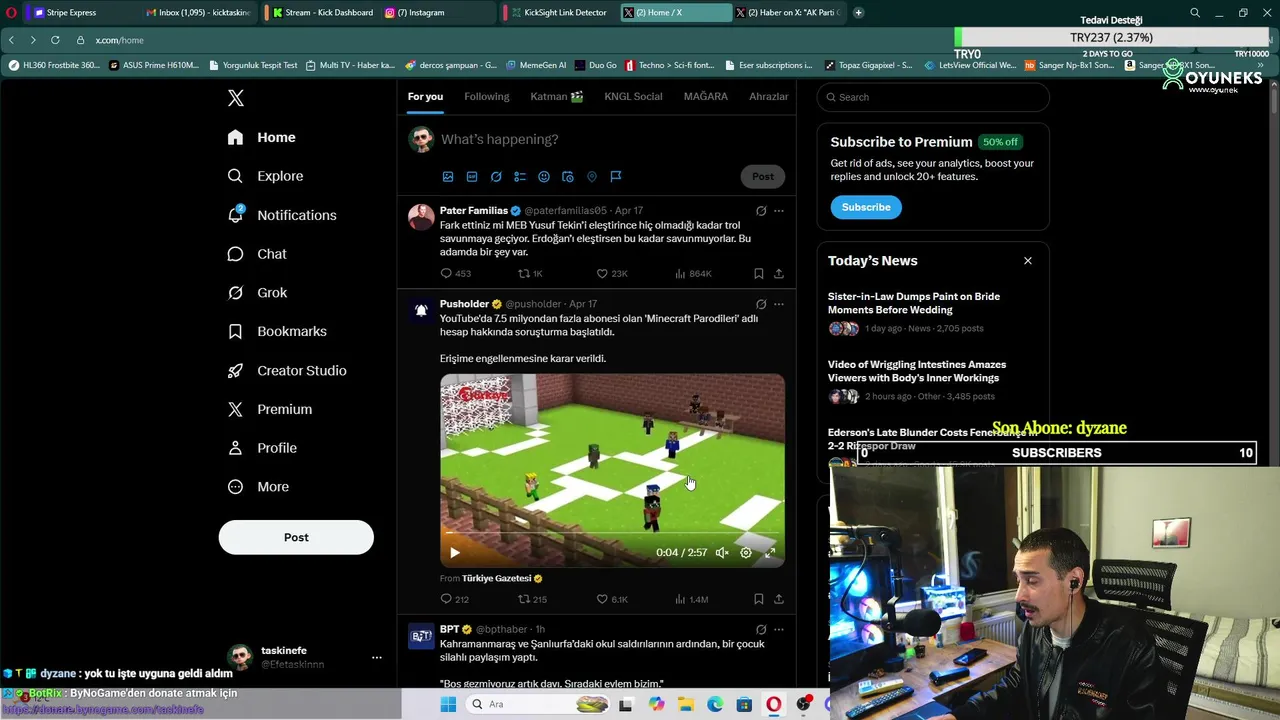The width and height of the screenshot is (1280, 720).
Task: Open the Windows Start menu
Action: [448, 704]
